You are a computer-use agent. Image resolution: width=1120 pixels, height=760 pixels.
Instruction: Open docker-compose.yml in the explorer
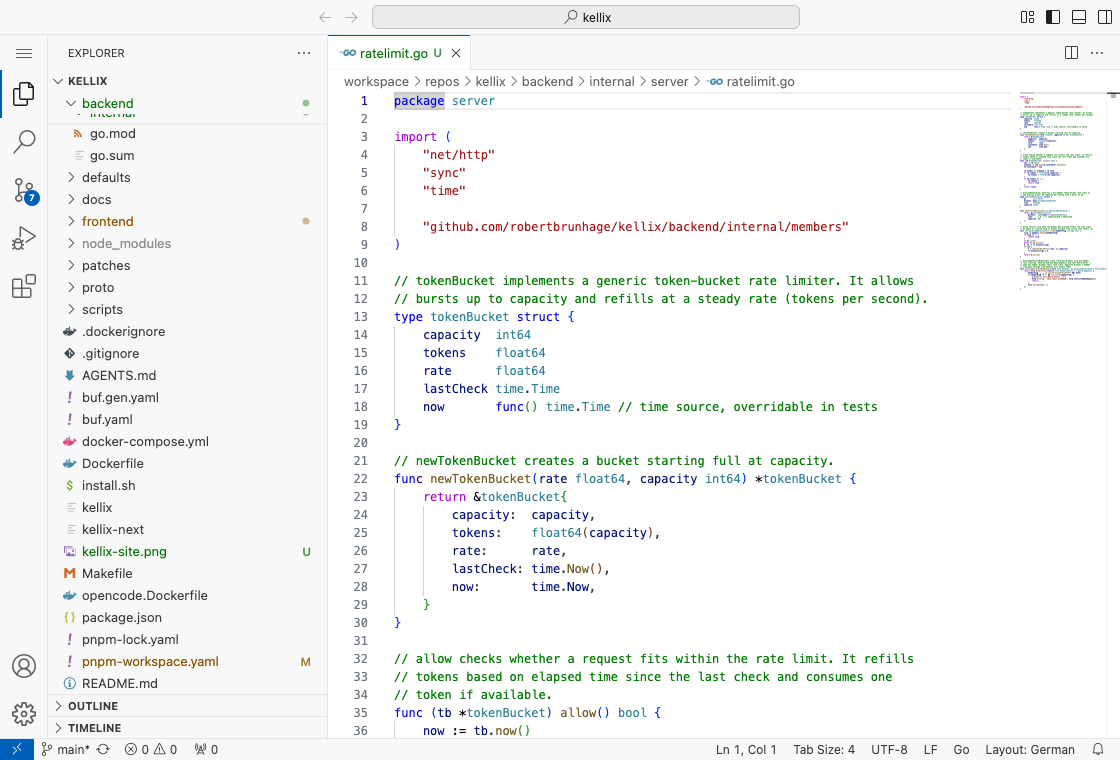(x=188, y=441)
